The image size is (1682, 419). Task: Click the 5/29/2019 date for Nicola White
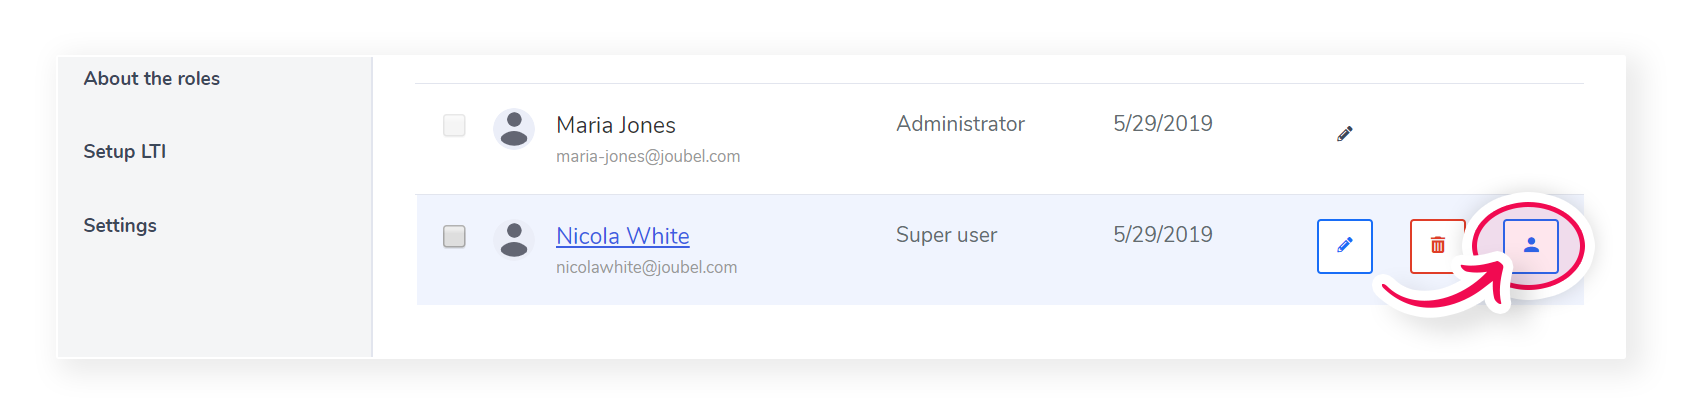[1163, 235]
